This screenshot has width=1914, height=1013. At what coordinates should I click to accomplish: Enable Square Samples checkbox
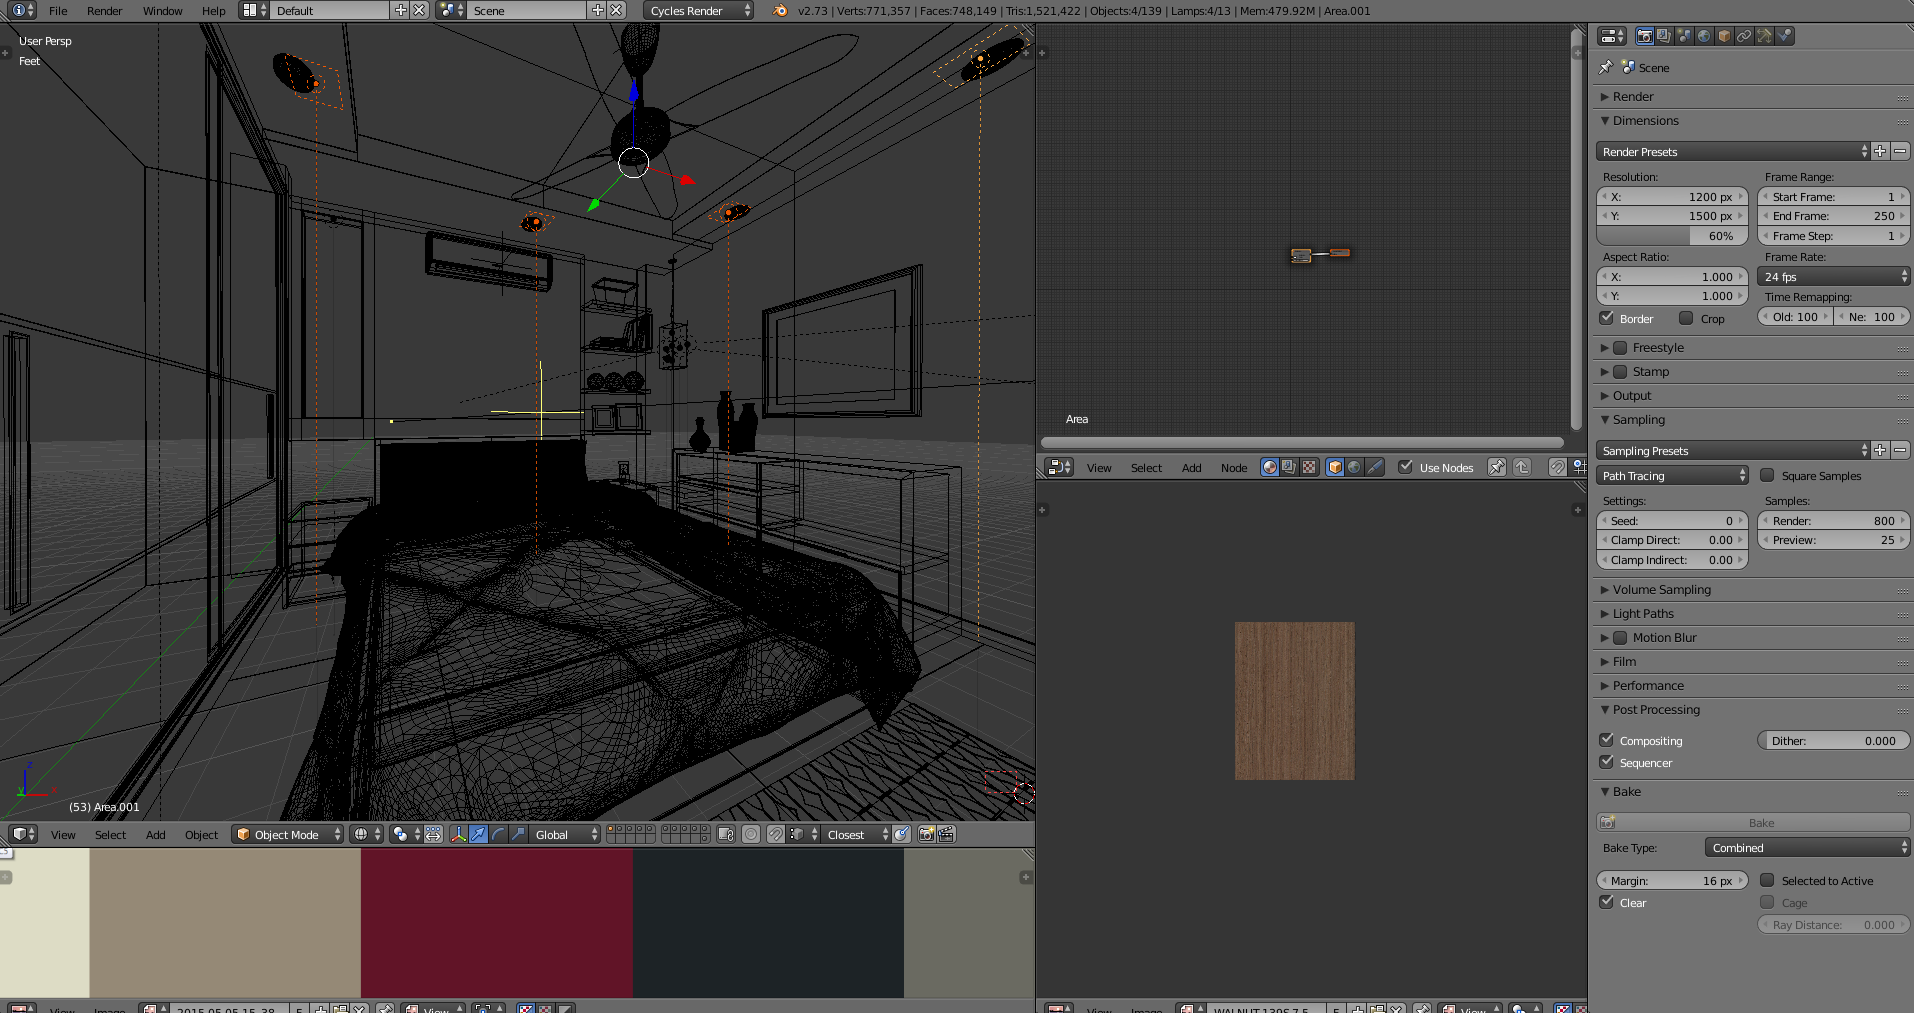1767,476
